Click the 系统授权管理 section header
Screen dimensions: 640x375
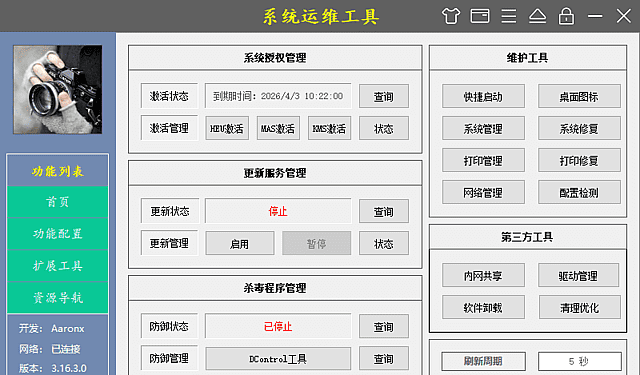275,58
